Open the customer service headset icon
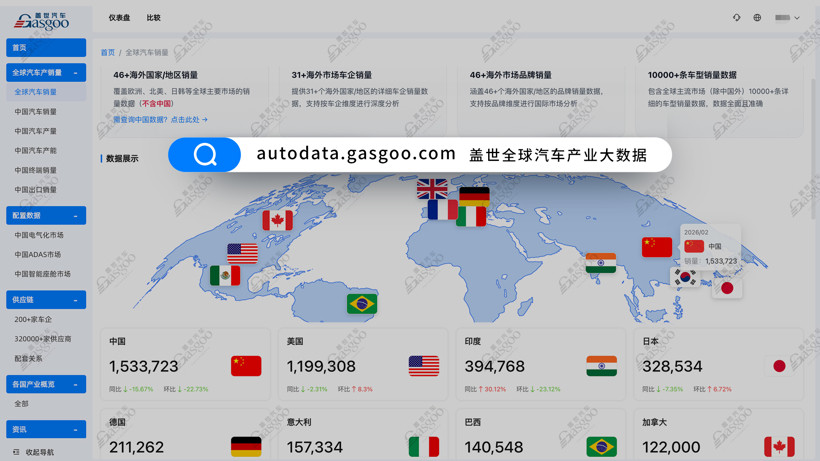The width and height of the screenshot is (820, 461). coord(737,18)
